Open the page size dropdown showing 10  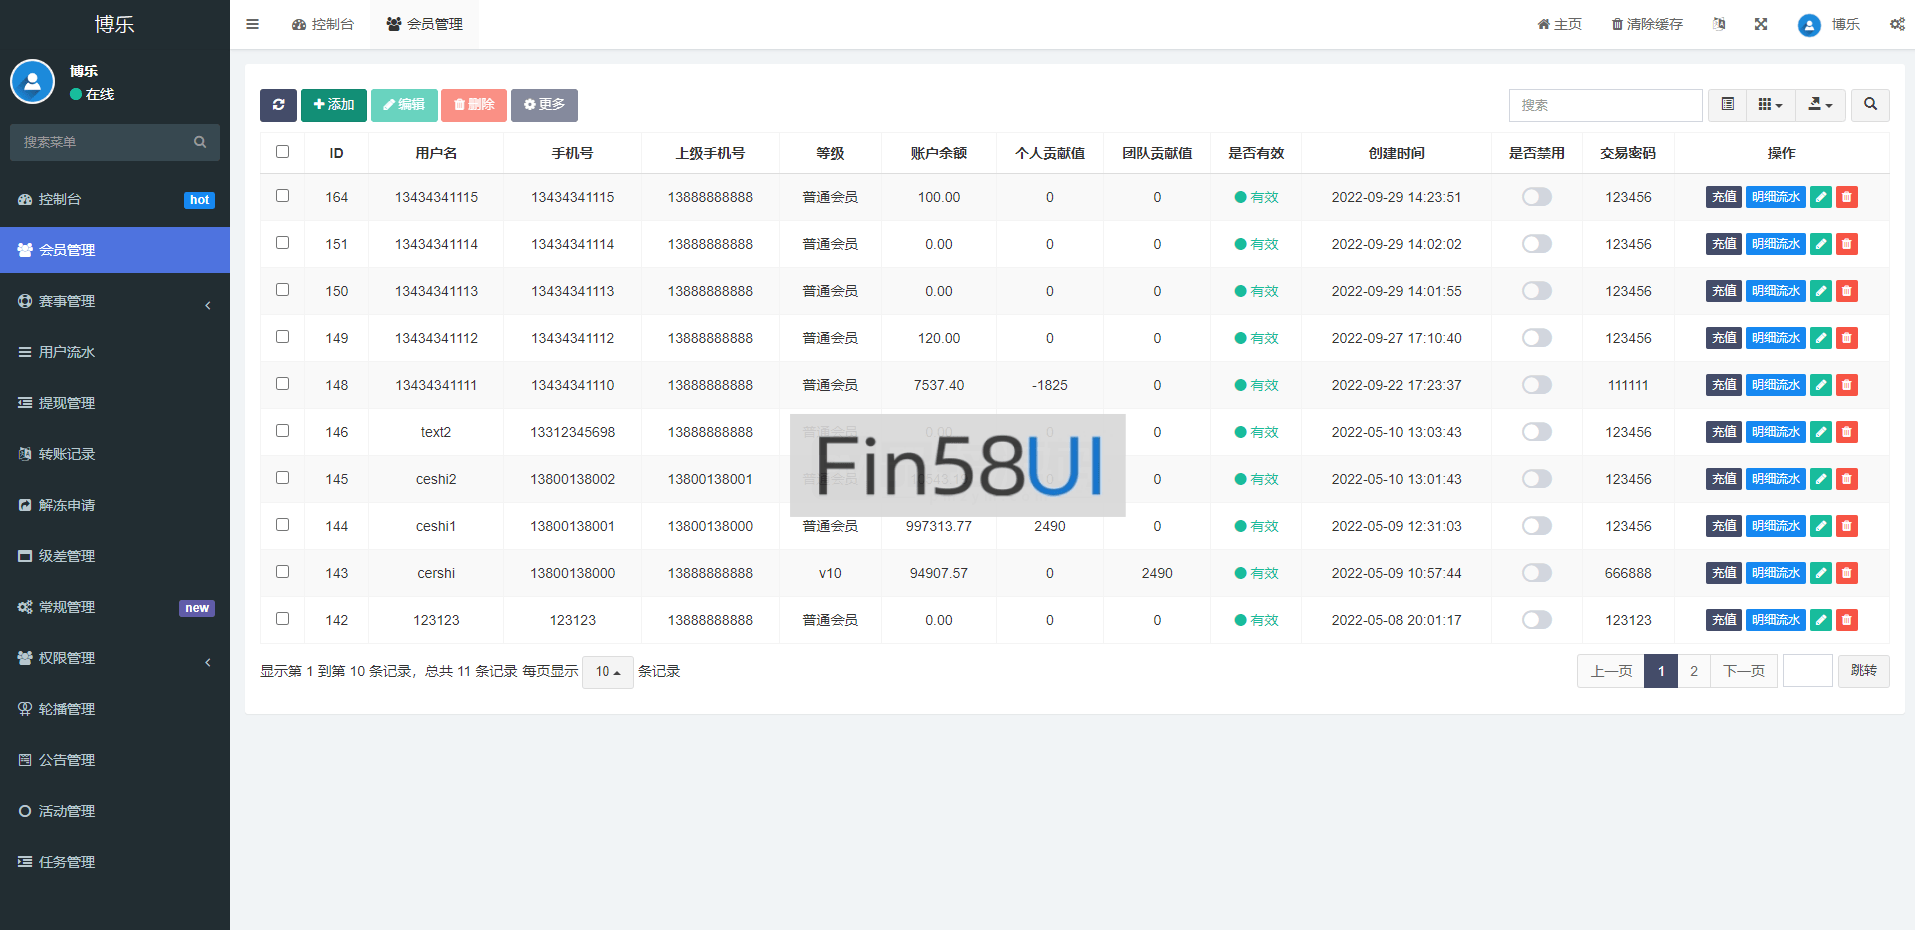point(607,672)
